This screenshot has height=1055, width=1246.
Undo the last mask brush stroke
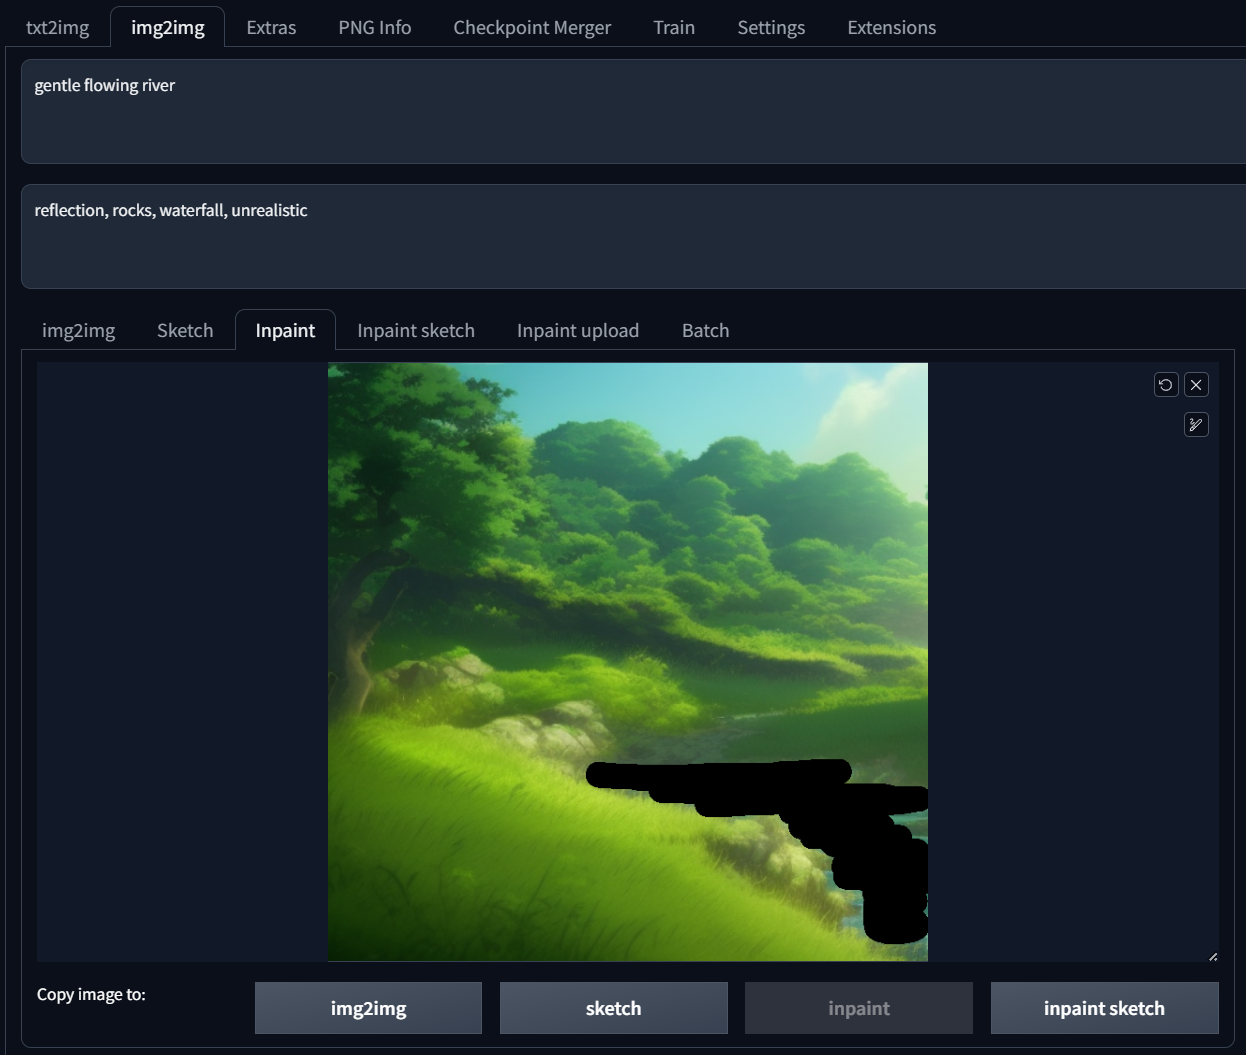coord(1166,385)
